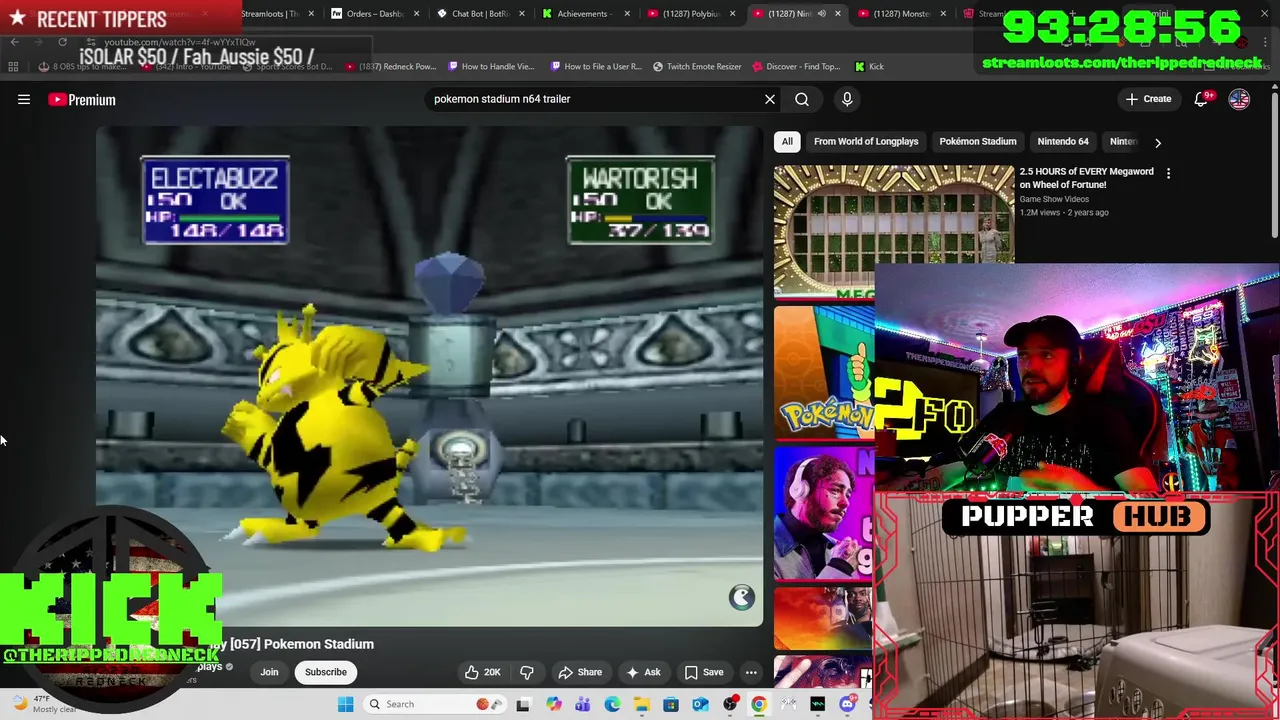Select the Pokémon Stadium chip
The height and width of the screenshot is (720, 1280).
pos(978,142)
